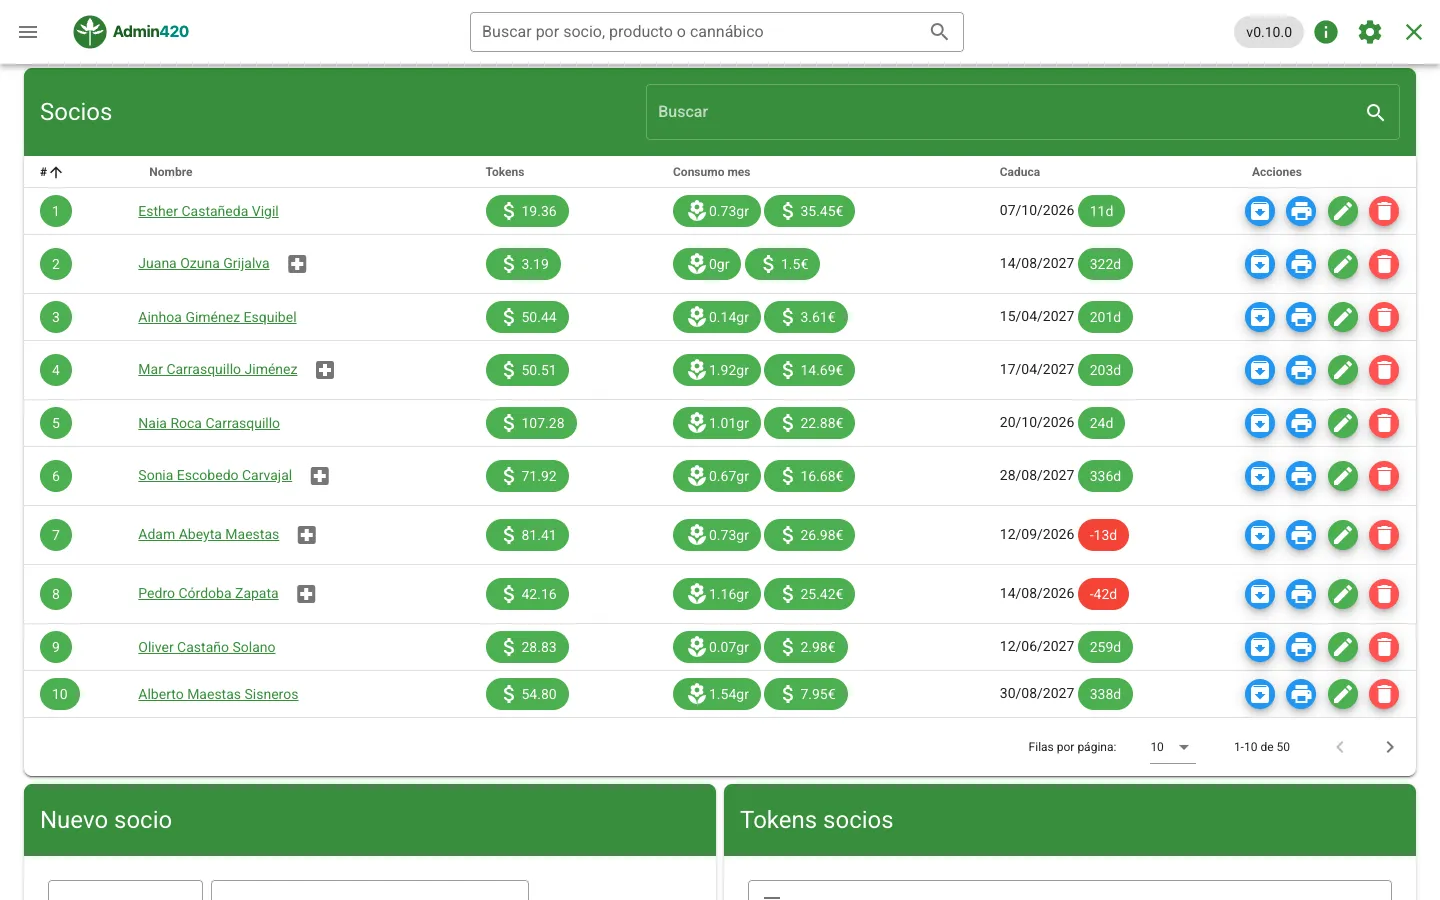Click the 19.36 tokens chip
The image size is (1440, 900).
[527, 211]
